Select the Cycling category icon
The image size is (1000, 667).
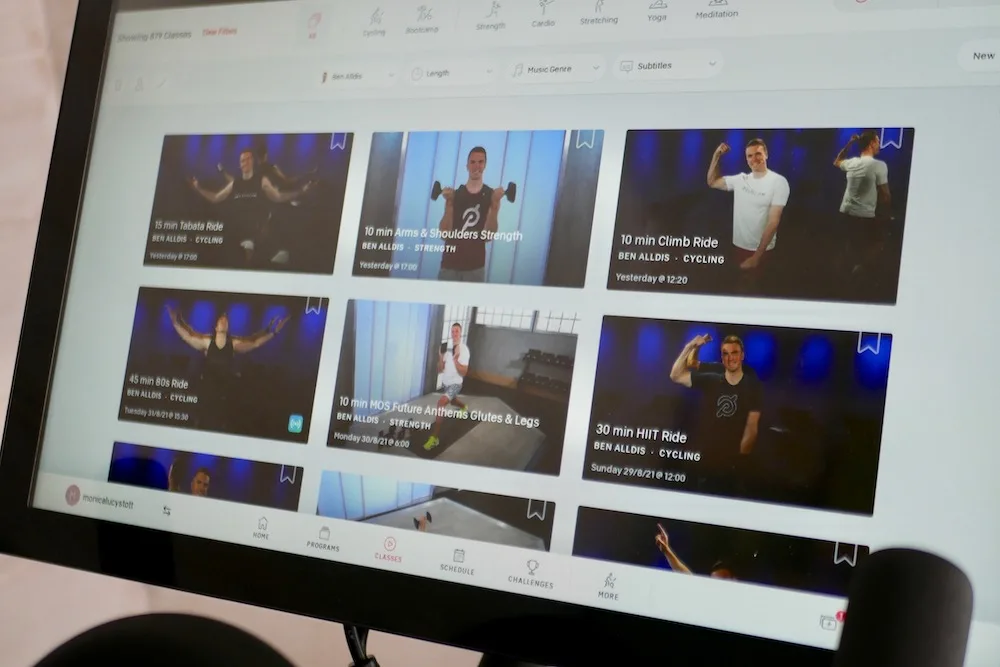point(374,22)
